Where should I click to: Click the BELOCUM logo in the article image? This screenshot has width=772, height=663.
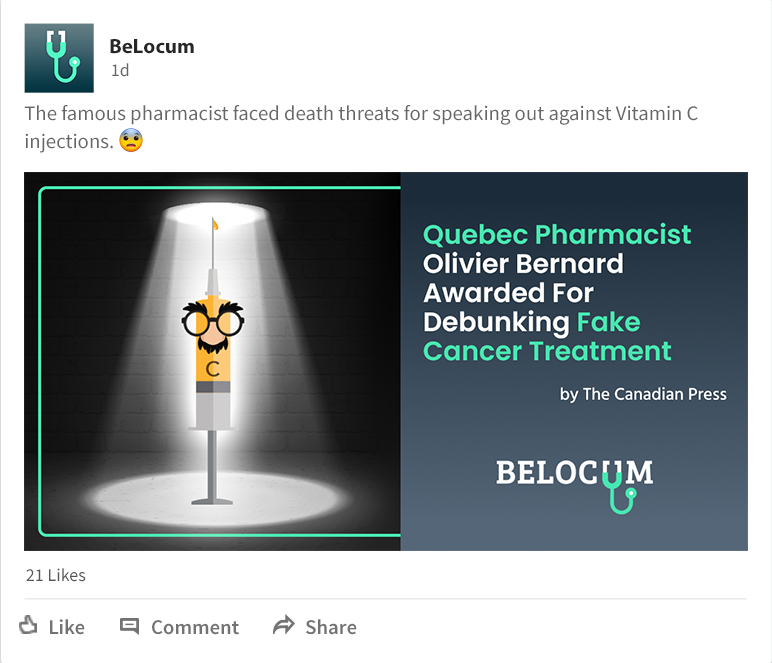pos(575,480)
